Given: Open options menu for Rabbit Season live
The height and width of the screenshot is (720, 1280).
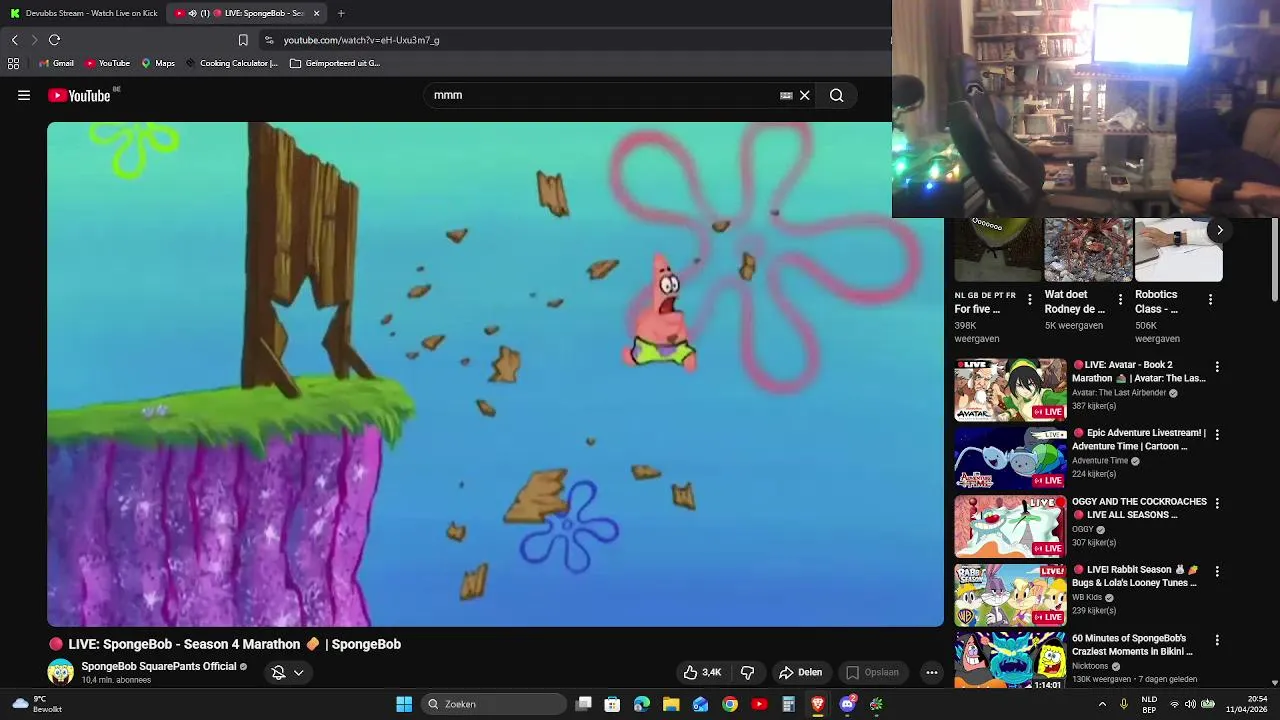Looking at the screenshot, I should pos(1217,571).
